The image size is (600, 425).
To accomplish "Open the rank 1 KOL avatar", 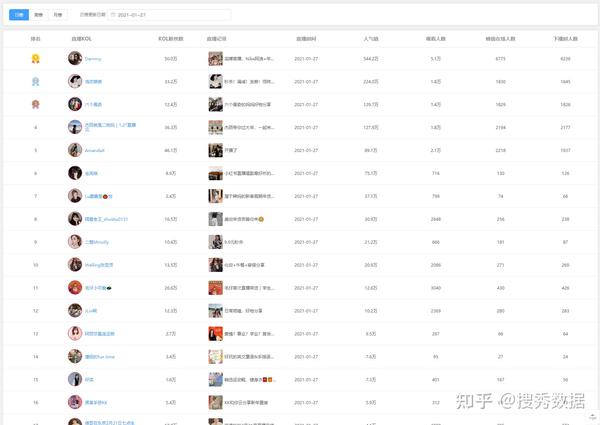I will (75, 58).
